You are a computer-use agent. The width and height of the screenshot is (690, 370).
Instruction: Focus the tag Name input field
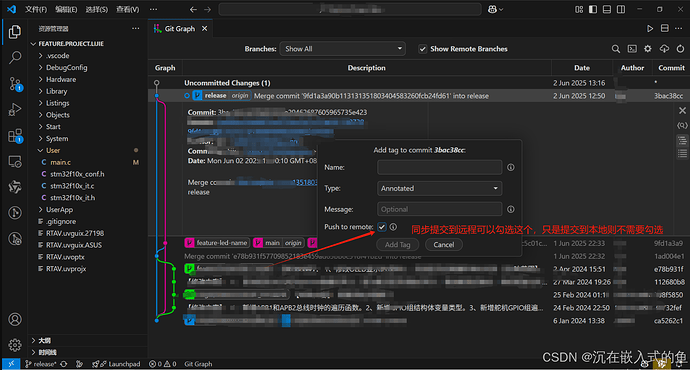pos(440,167)
